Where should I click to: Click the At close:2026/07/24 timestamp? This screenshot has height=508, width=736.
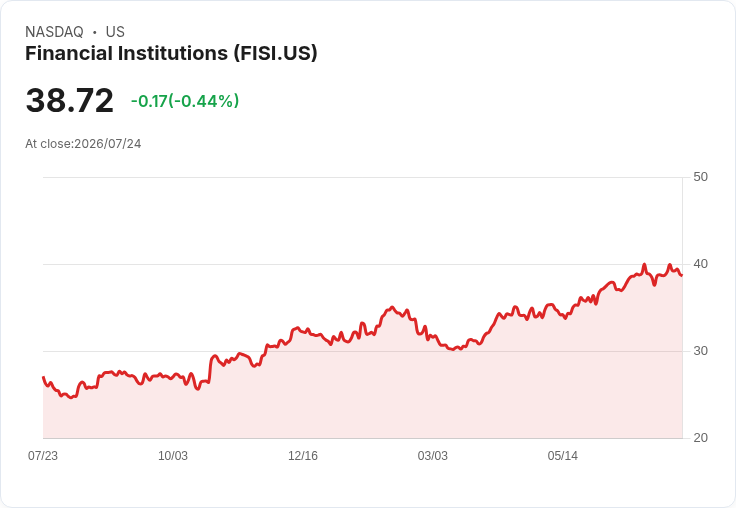(83, 144)
